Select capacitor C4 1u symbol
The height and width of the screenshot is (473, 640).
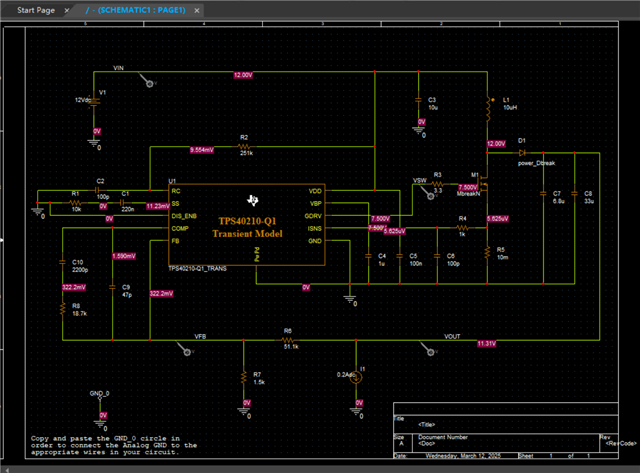[x=368, y=256]
